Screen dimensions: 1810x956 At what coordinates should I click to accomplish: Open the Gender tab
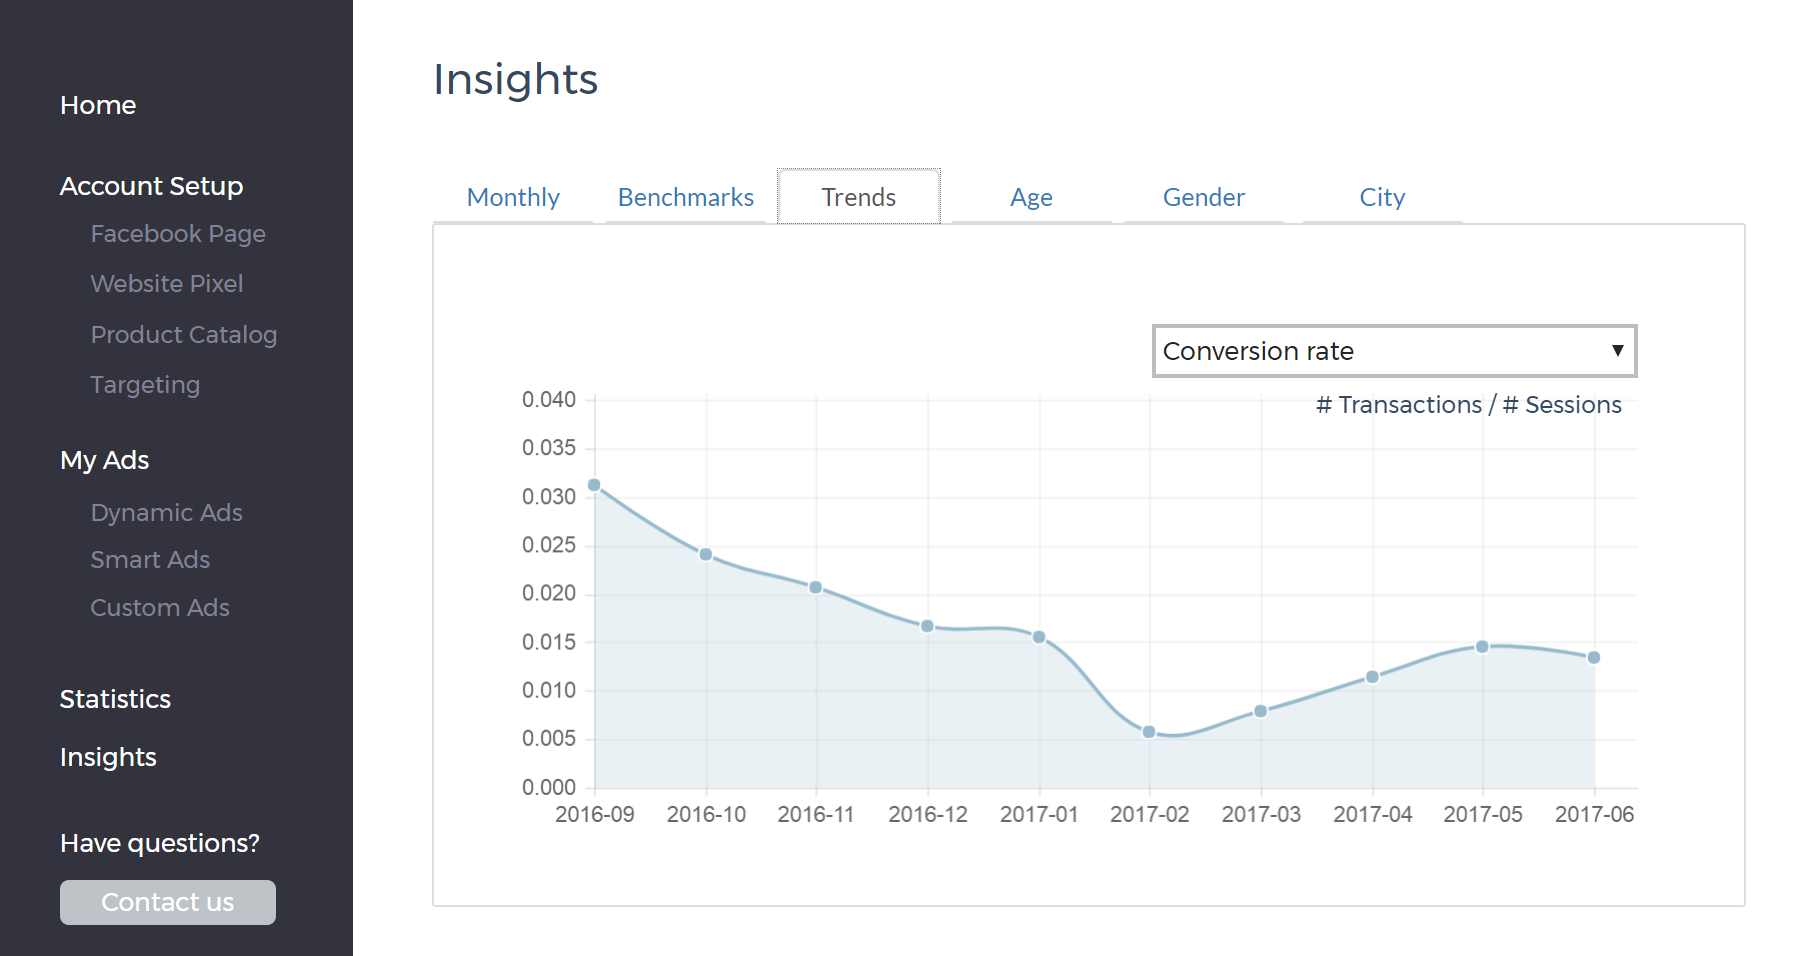click(x=1204, y=197)
